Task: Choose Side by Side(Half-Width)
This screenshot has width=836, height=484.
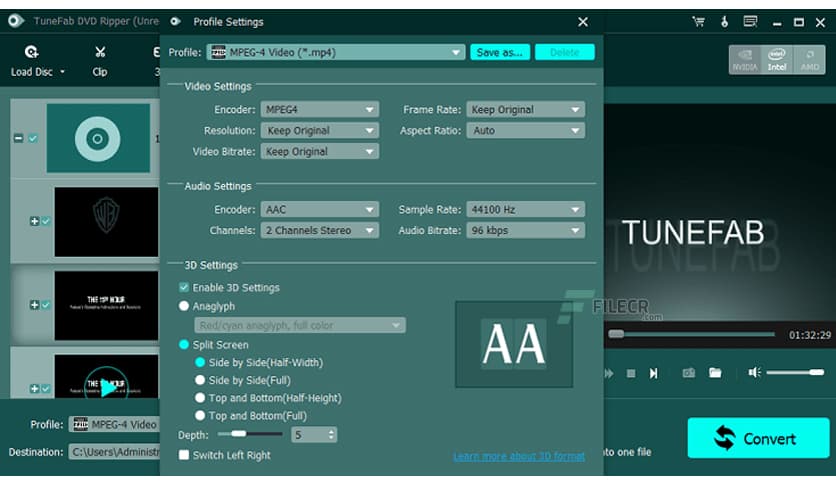Action: click(200, 362)
